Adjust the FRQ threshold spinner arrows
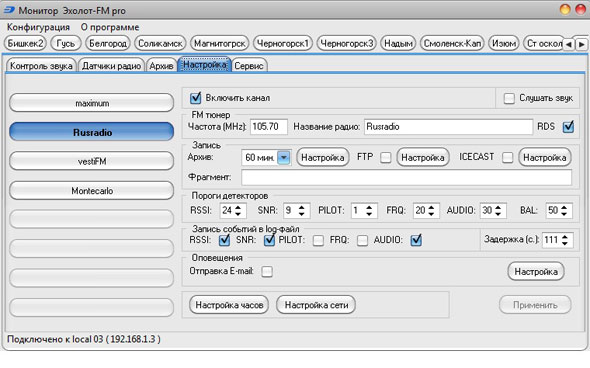 [x=431, y=210]
